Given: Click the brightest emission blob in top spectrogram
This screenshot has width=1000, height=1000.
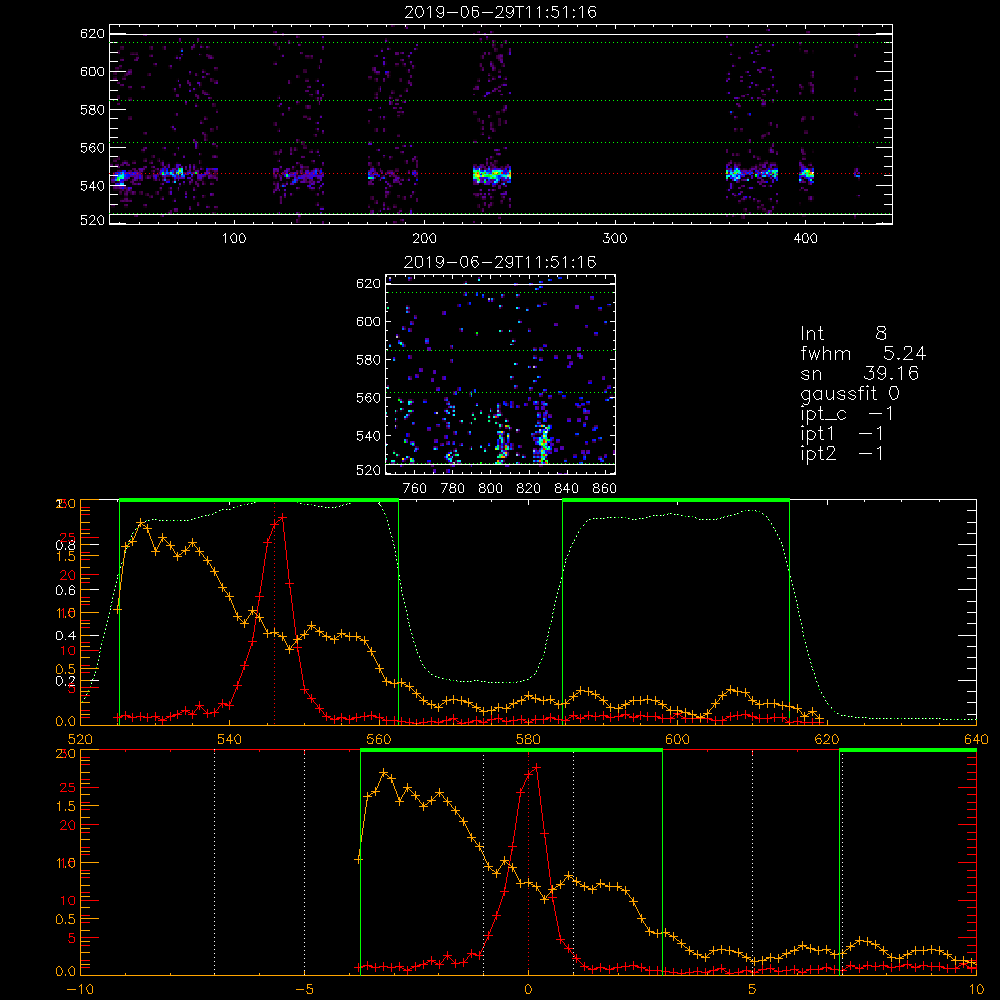Looking at the screenshot, I should coord(492,175).
